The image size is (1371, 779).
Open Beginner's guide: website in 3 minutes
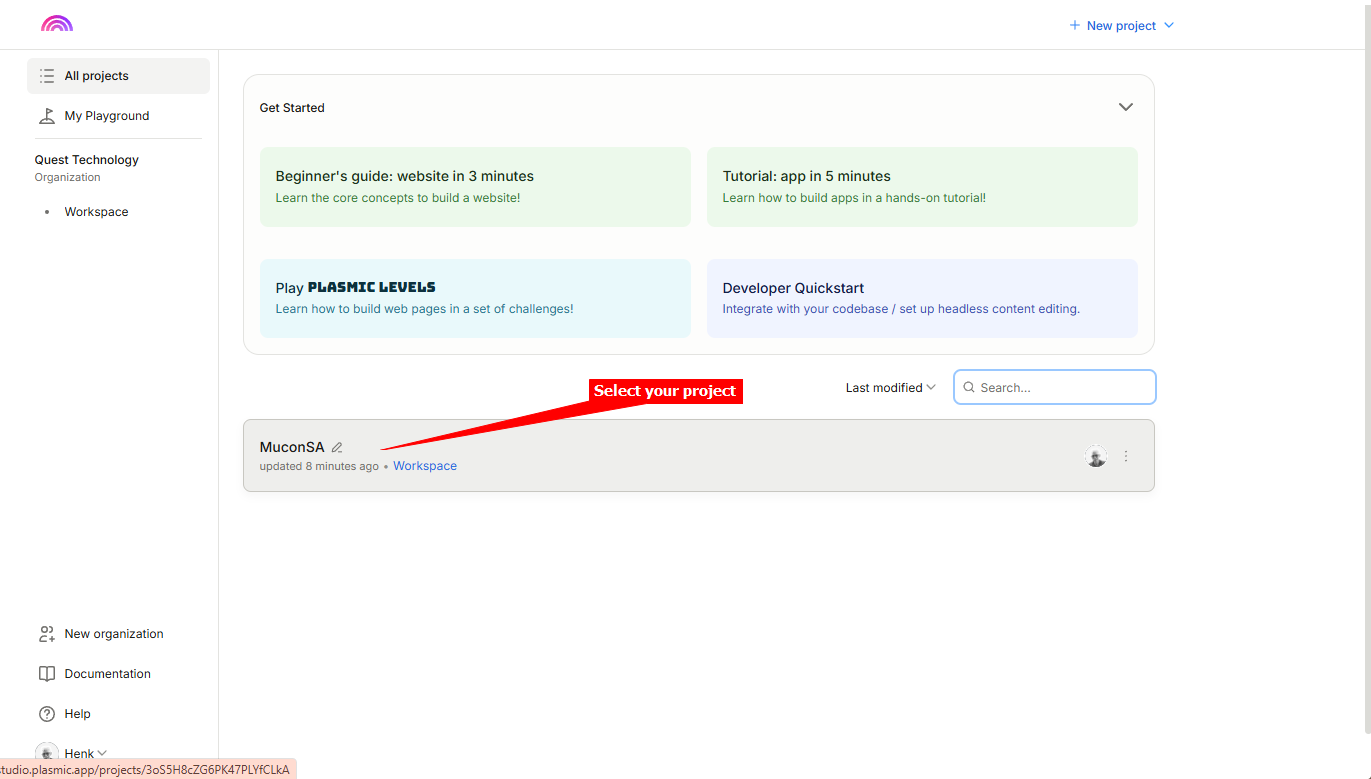tap(475, 187)
